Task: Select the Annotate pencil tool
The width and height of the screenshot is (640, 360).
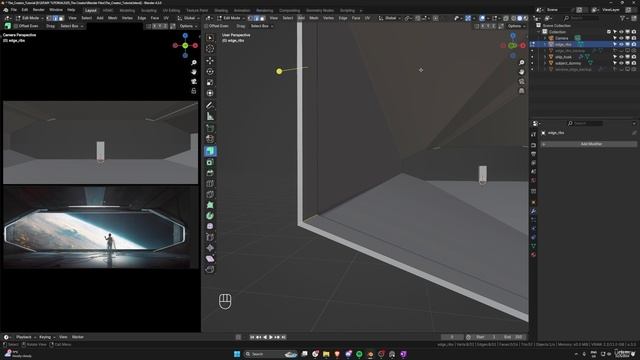Action: [210, 105]
